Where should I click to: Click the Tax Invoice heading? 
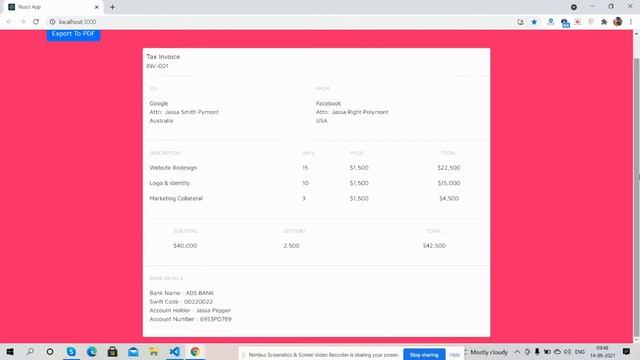tap(163, 57)
